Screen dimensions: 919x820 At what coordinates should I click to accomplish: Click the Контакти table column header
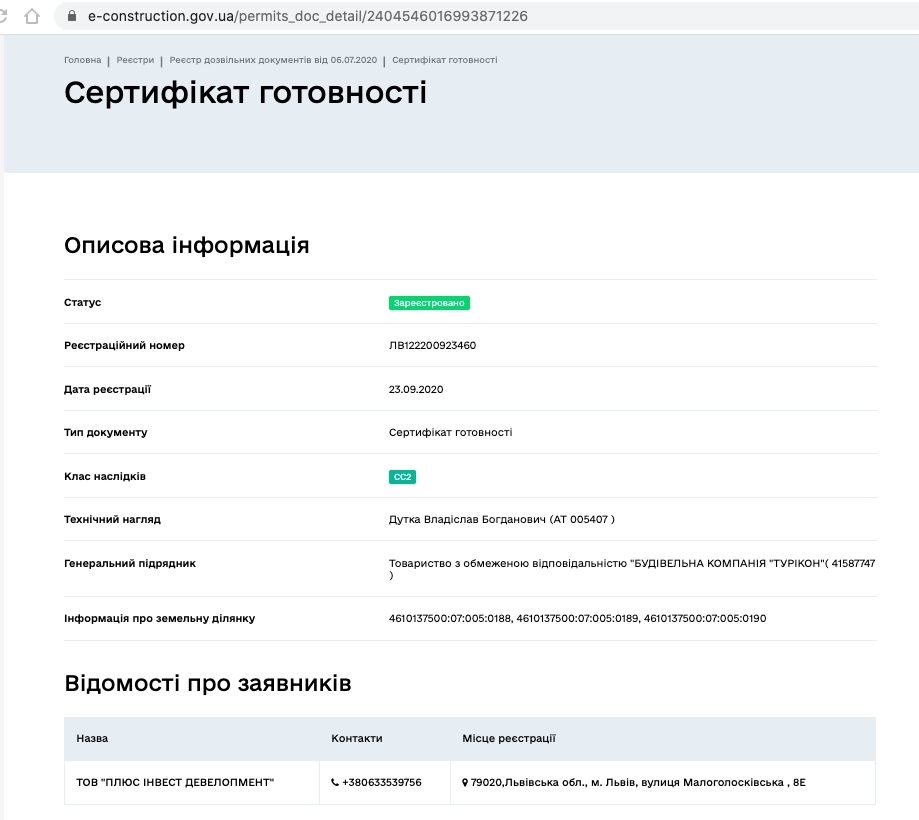click(x=357, y=739)
